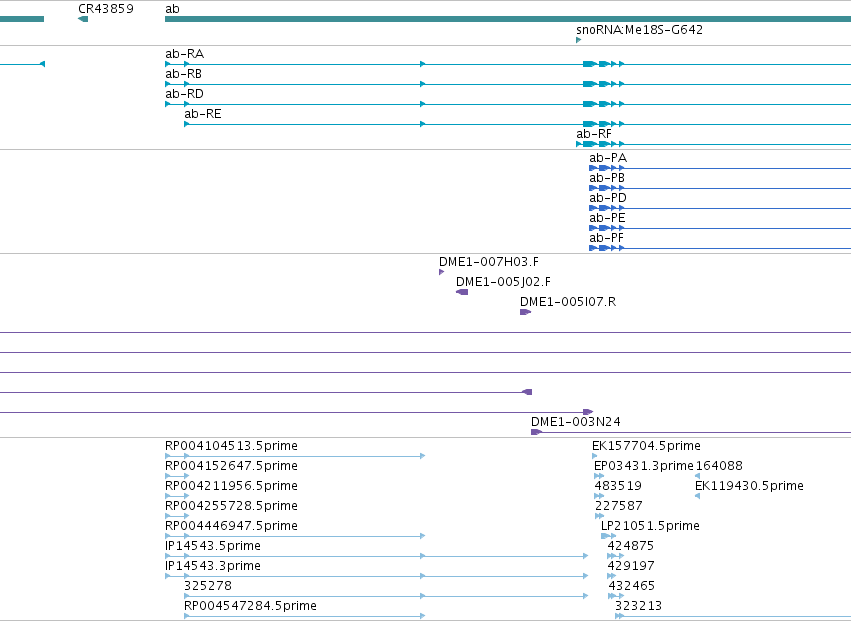
Task: Click the ab gene span bar
Action: point(507,20)
